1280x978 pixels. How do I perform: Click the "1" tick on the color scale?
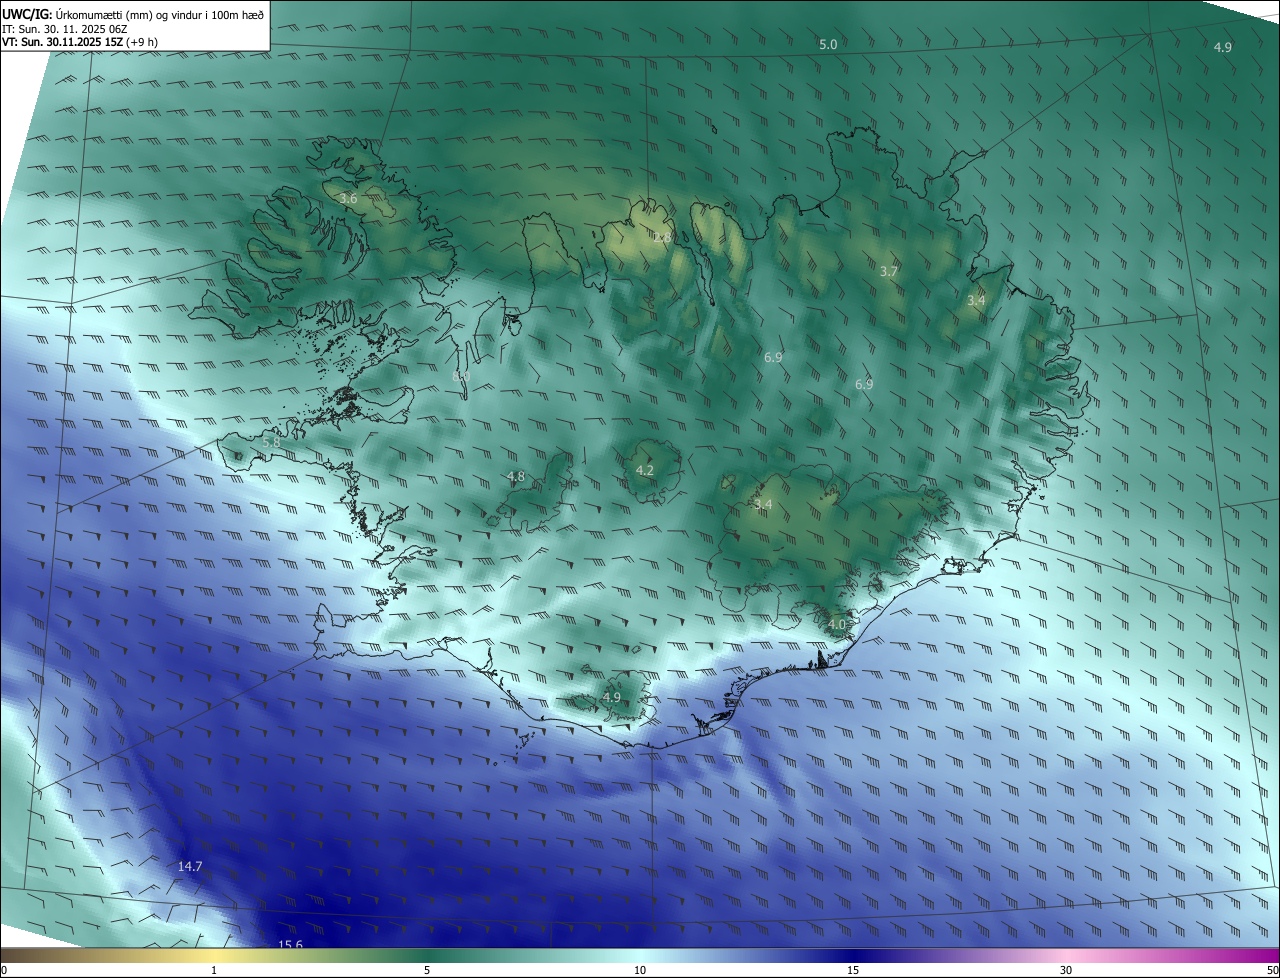coord(214,970)
